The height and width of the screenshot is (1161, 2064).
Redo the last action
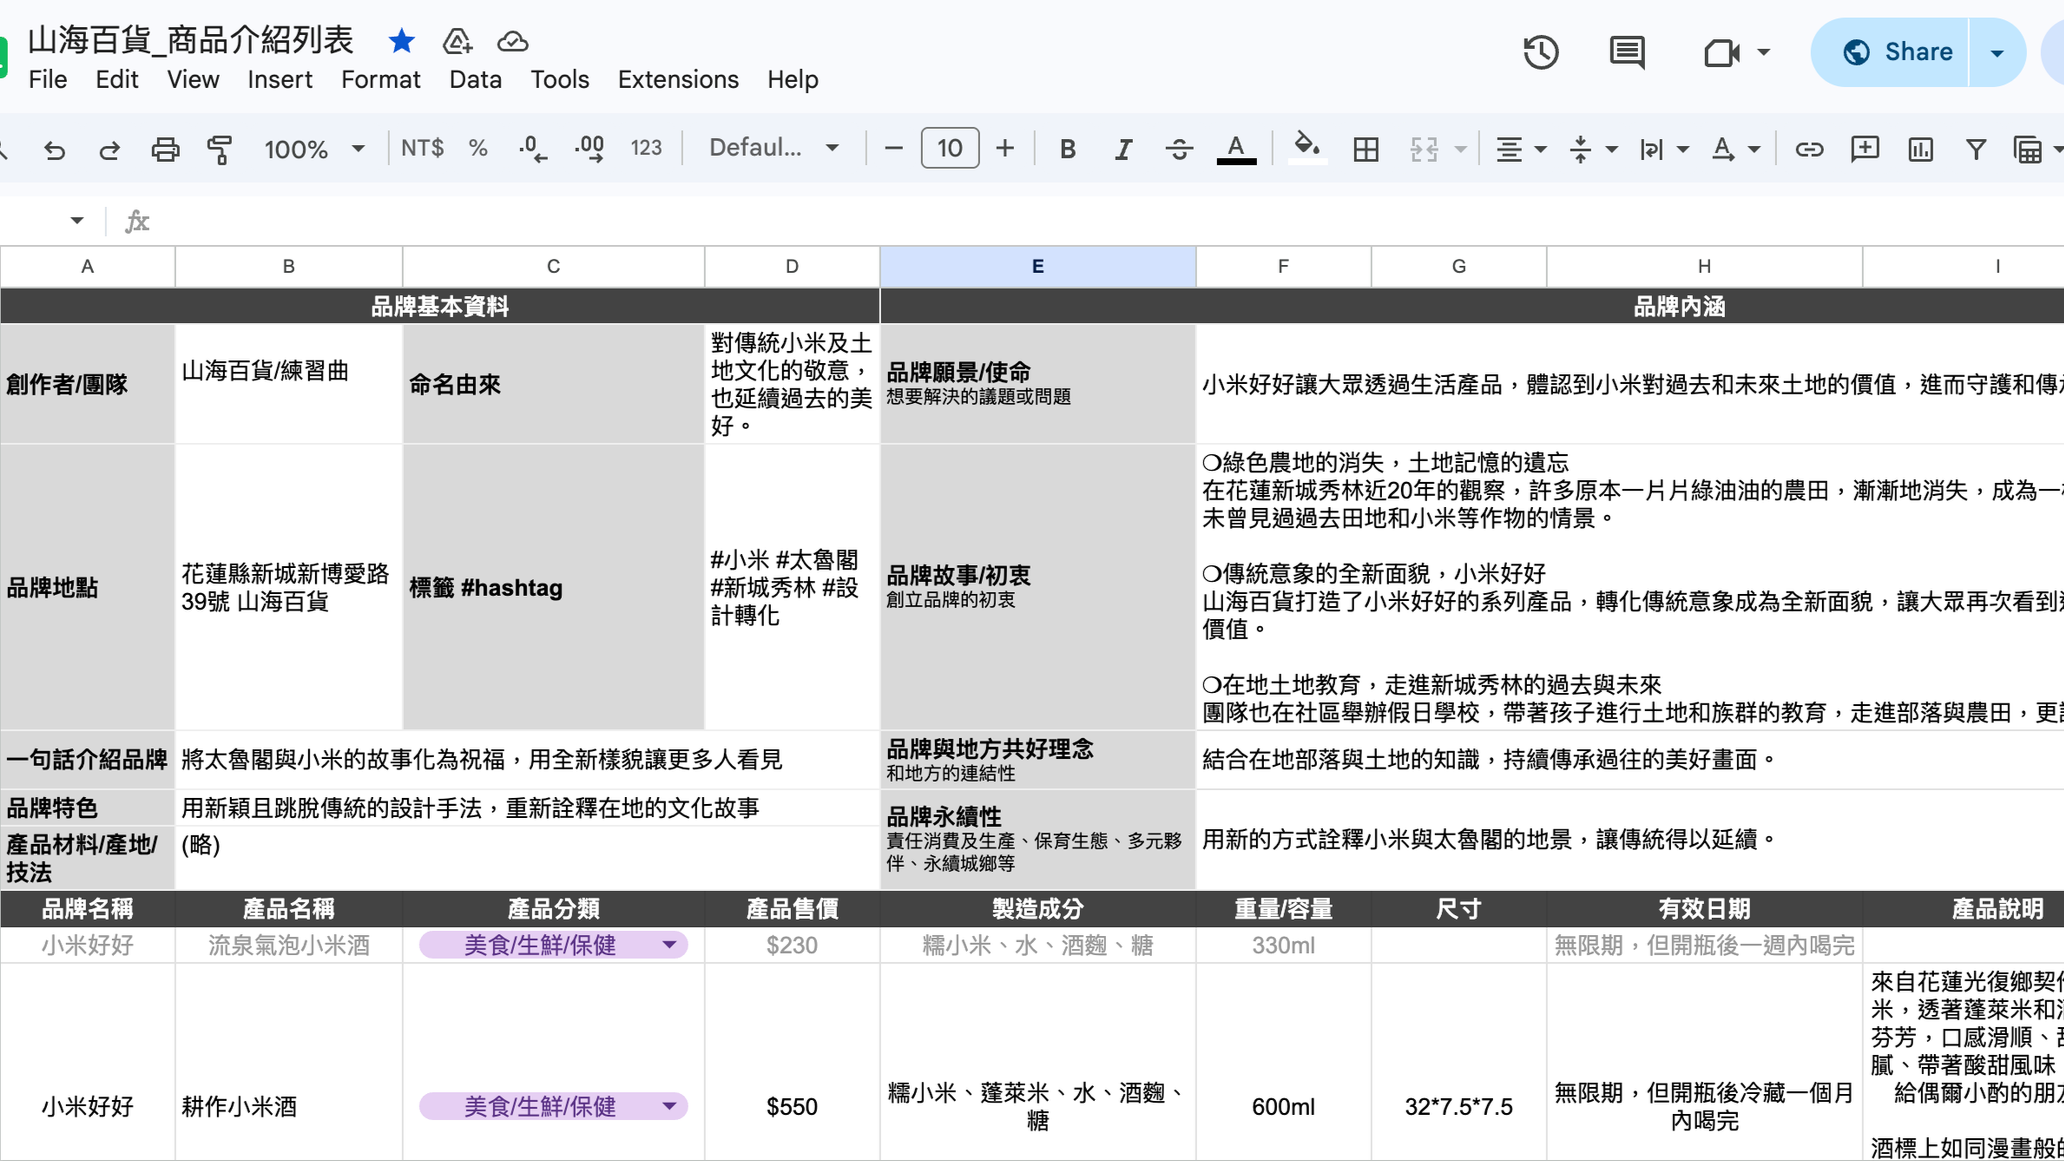(109, 149)
